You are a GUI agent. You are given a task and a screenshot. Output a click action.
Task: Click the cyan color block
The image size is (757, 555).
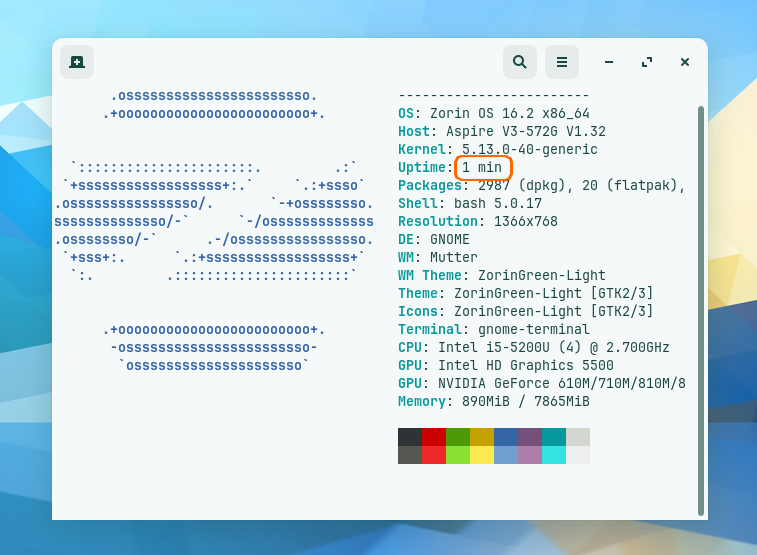click(553, 455)
